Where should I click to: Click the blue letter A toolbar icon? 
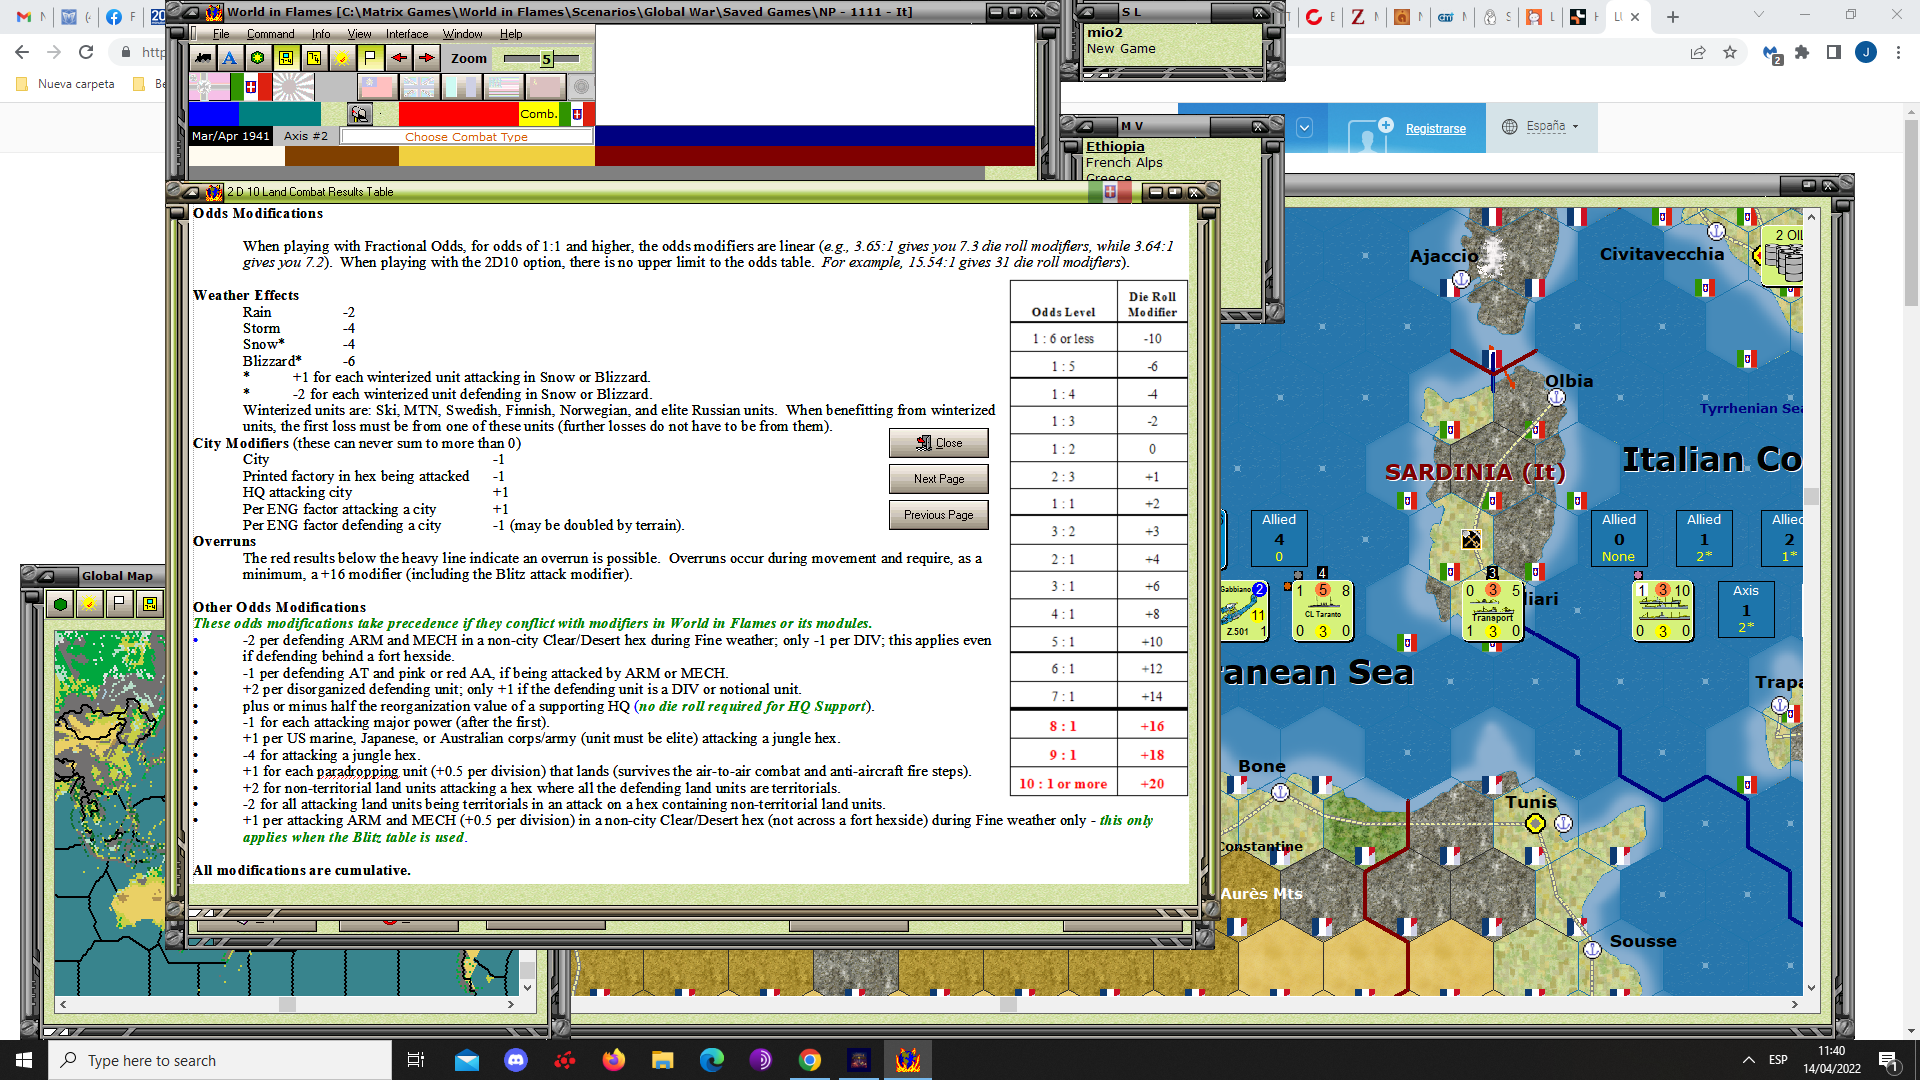tap(230, 58)
